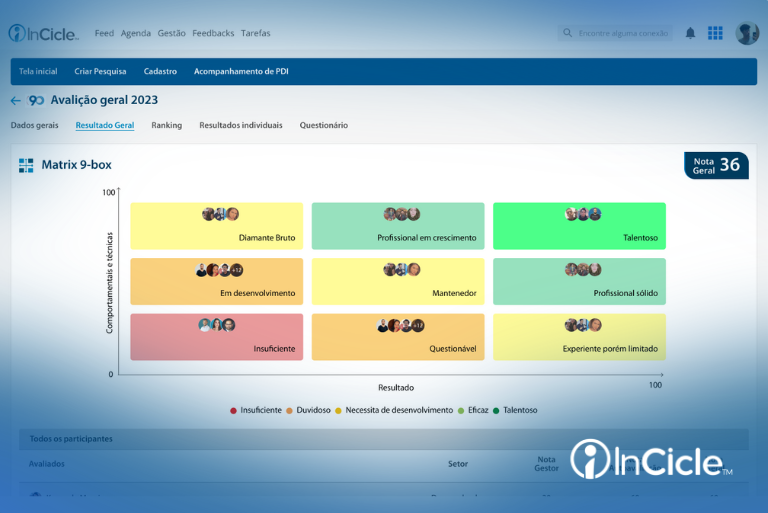Click the +12 badge in Em desenvolvimento

pos(237,270)
